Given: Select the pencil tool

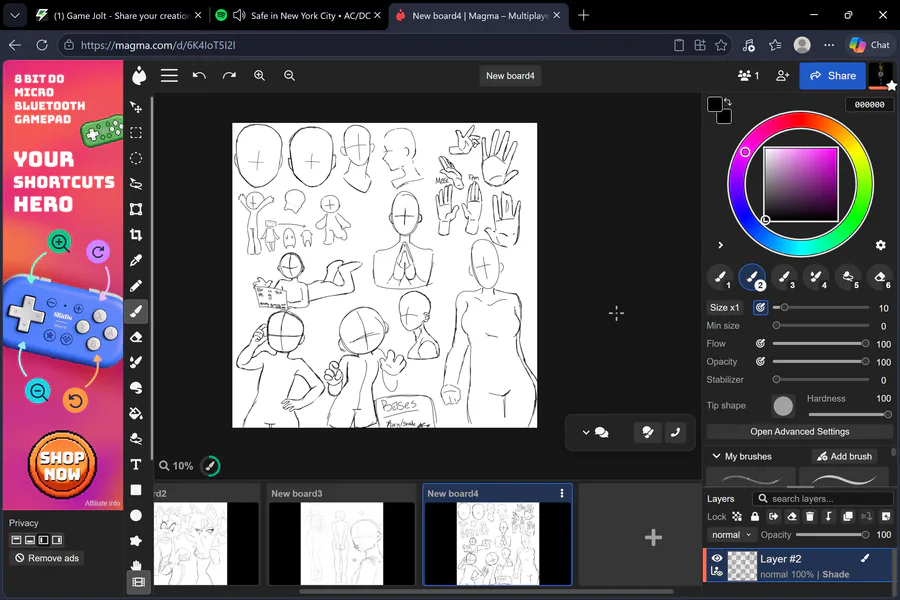Looking at the screenshot, I should coord(136,286).
